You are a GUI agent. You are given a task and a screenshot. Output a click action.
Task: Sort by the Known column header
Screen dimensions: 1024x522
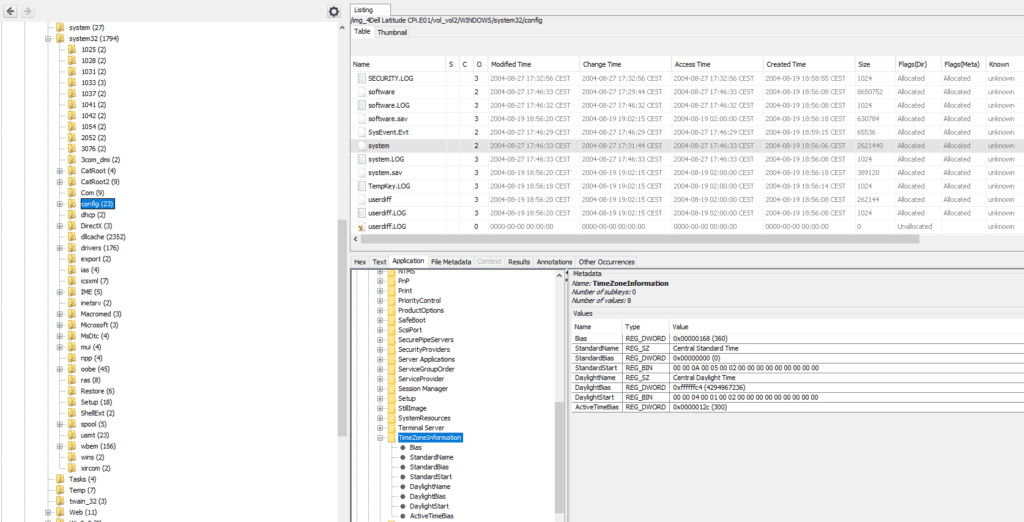click(1004, 65)
